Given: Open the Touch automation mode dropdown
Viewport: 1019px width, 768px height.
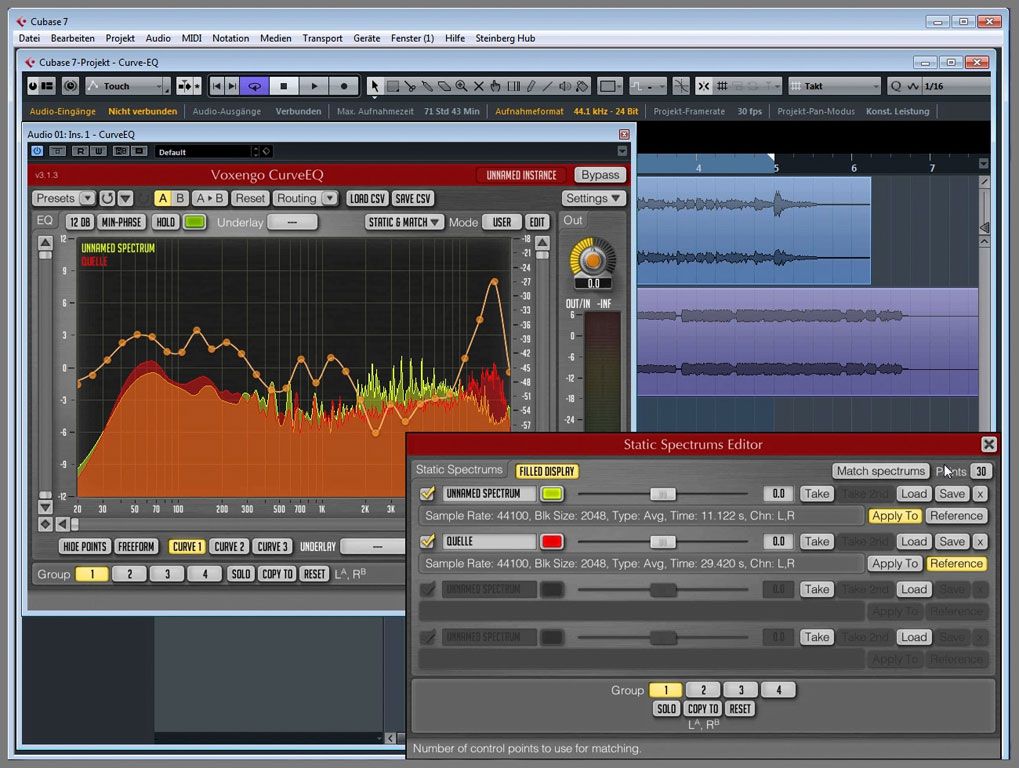Looking at the screenshot, I should [x=129, y=86].
